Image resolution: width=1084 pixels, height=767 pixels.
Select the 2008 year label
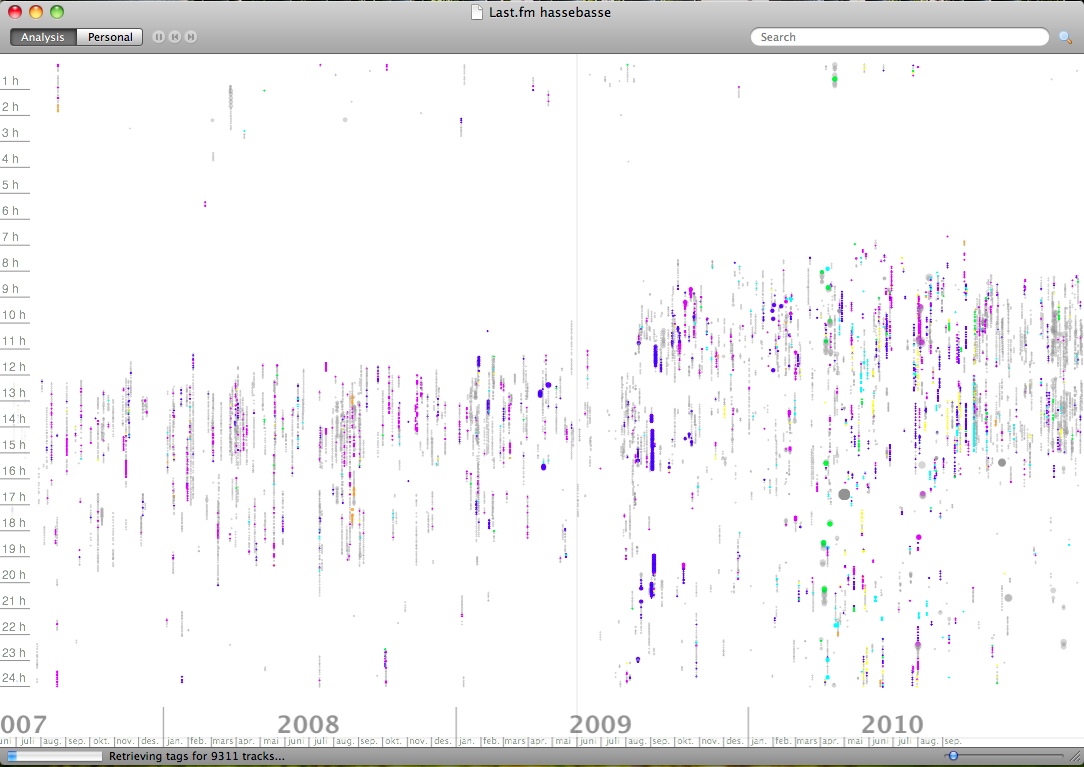pos(308,724)
